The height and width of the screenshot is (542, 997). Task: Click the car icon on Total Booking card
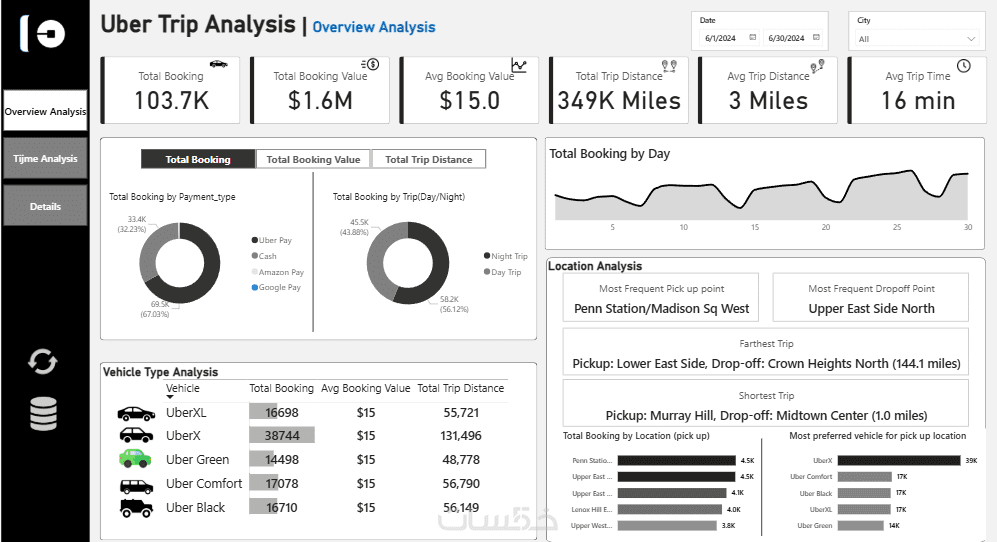click(x=219, y=64)
